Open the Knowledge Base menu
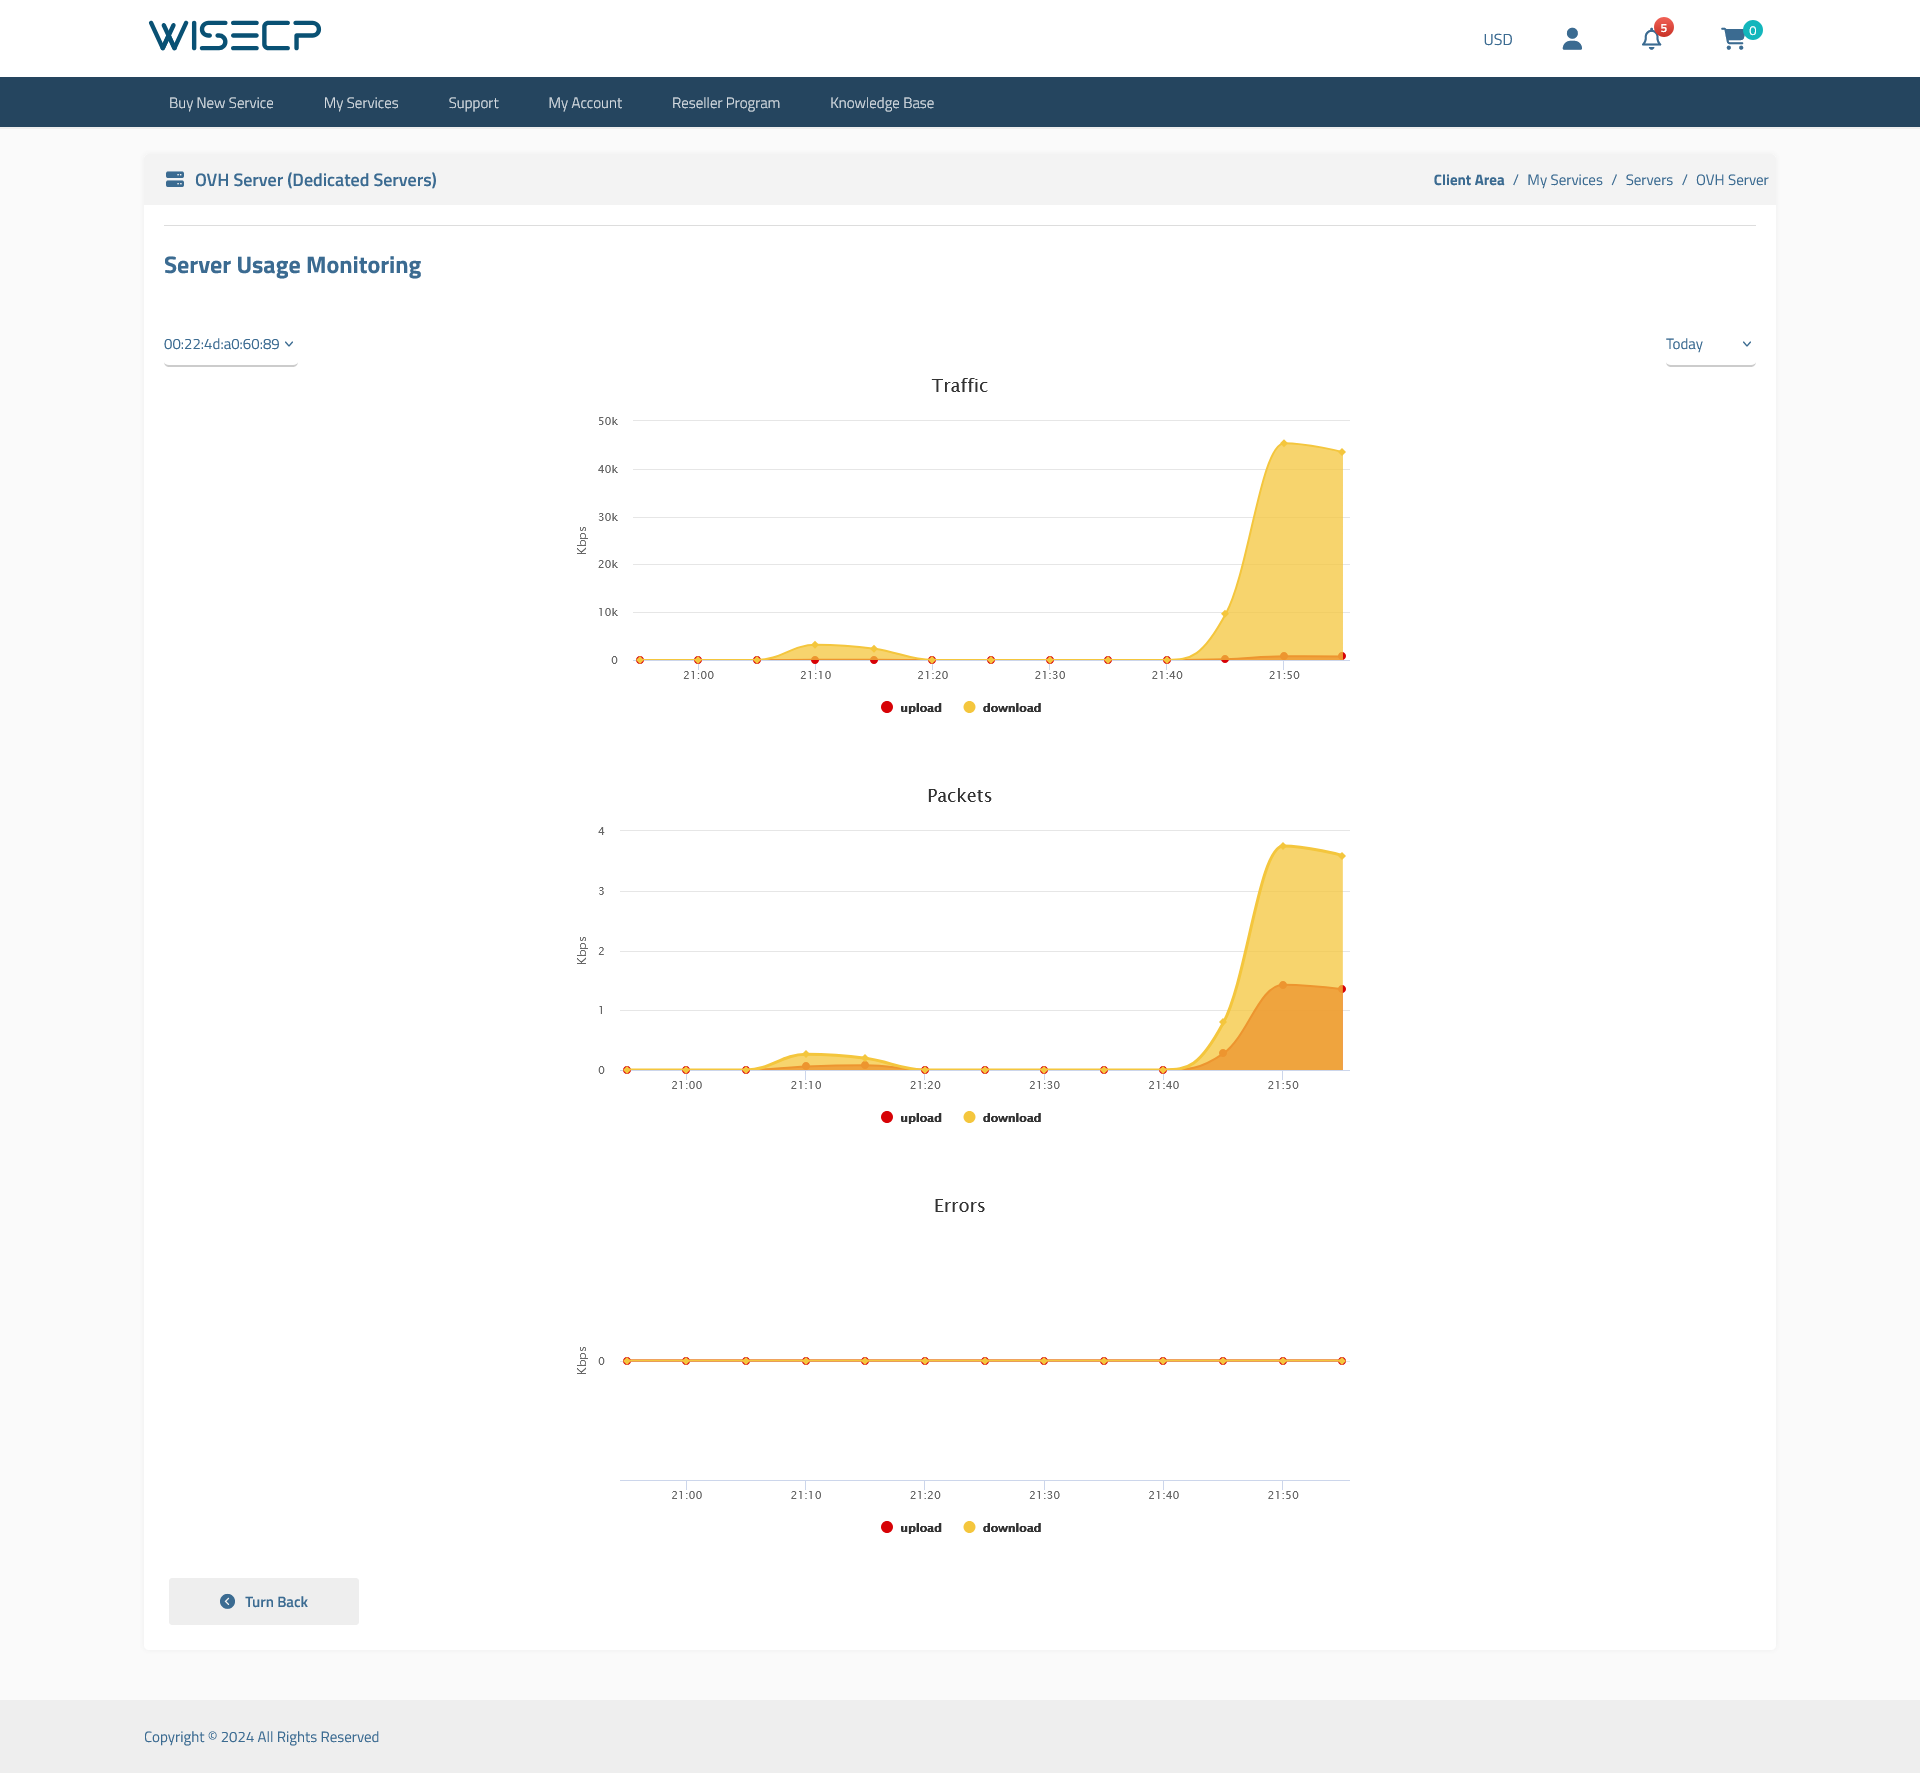Image resolution: width=1920 pixels, height=1773 pixels. pyautogui.click(x=882, y=103)
